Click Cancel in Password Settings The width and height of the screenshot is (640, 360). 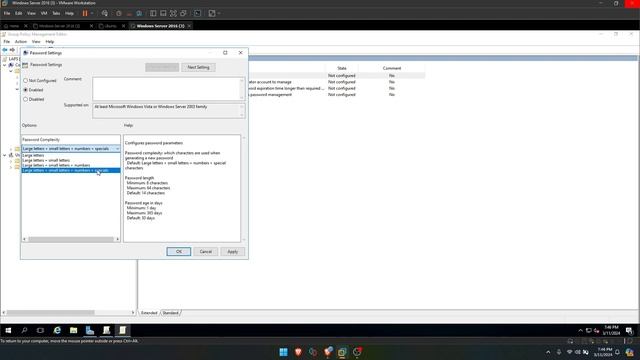(205, 251)
